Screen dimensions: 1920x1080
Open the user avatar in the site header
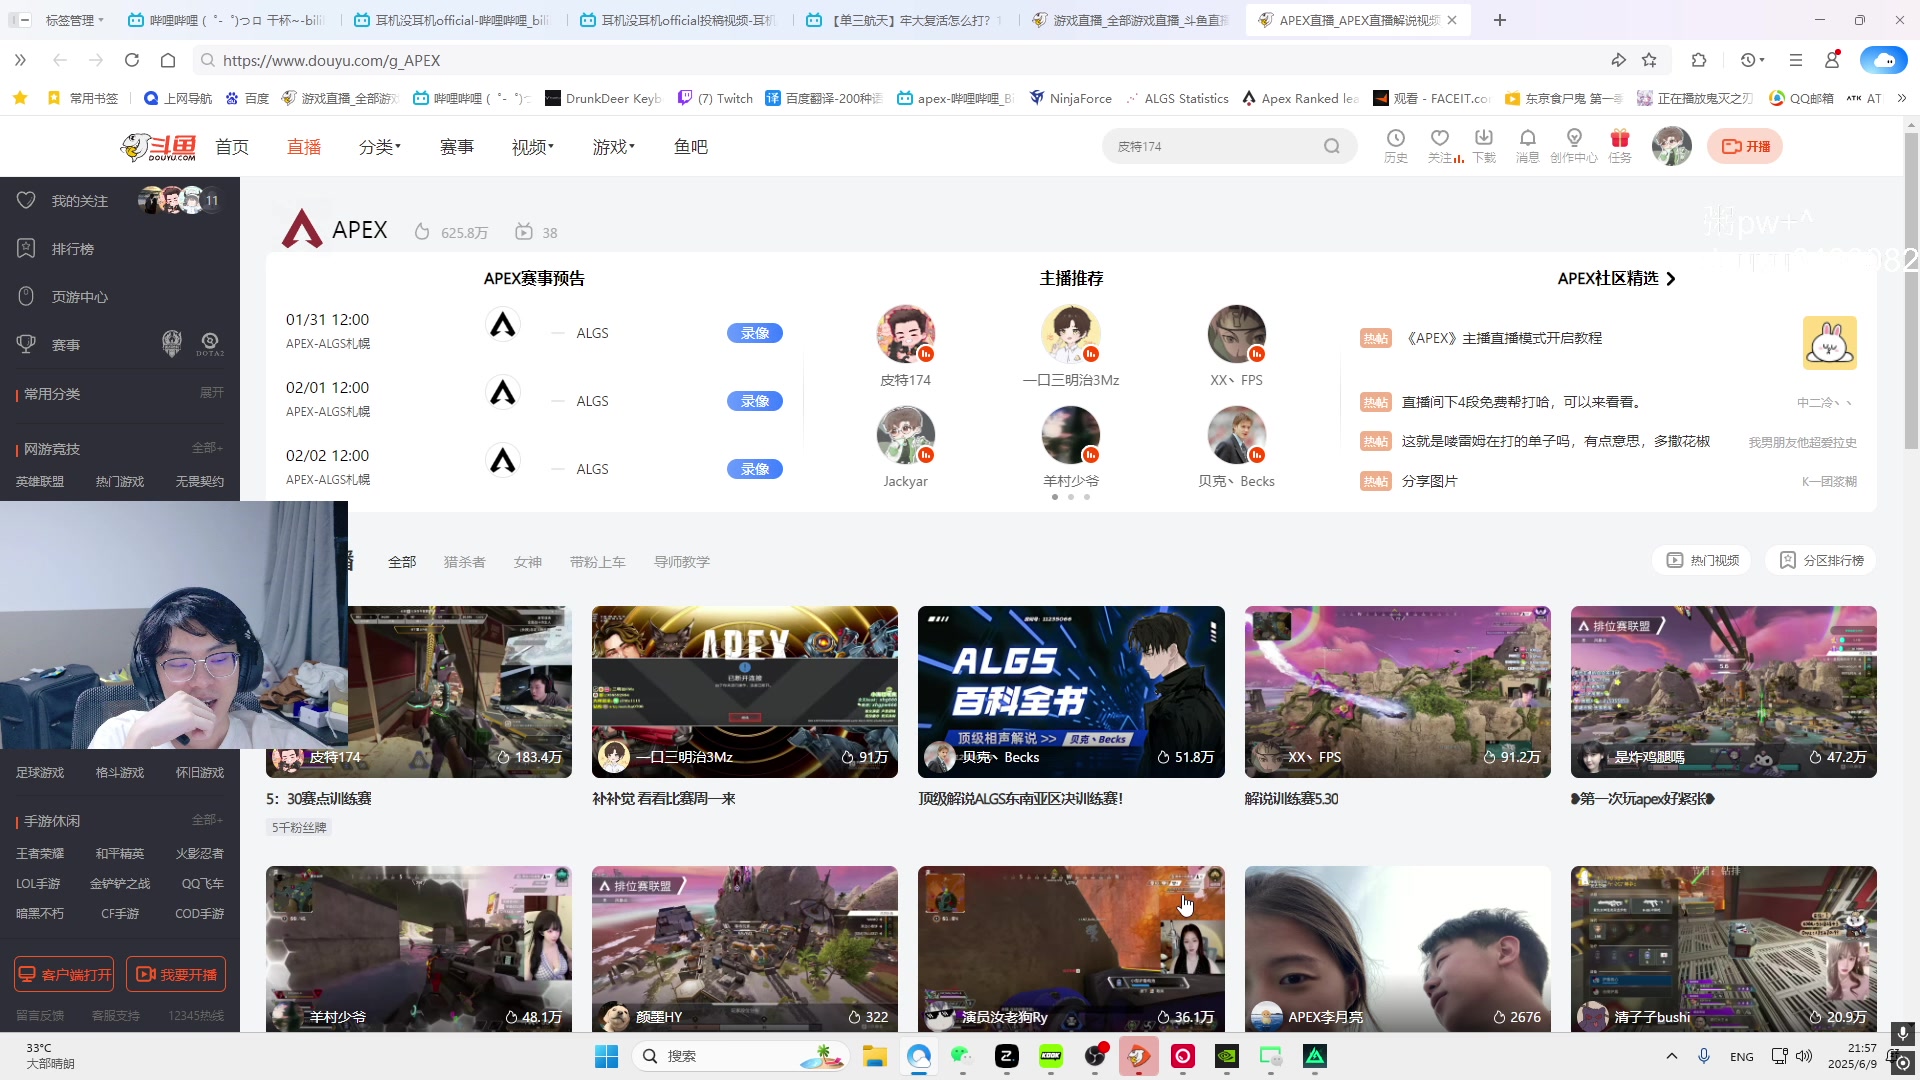click(1671, 146)
